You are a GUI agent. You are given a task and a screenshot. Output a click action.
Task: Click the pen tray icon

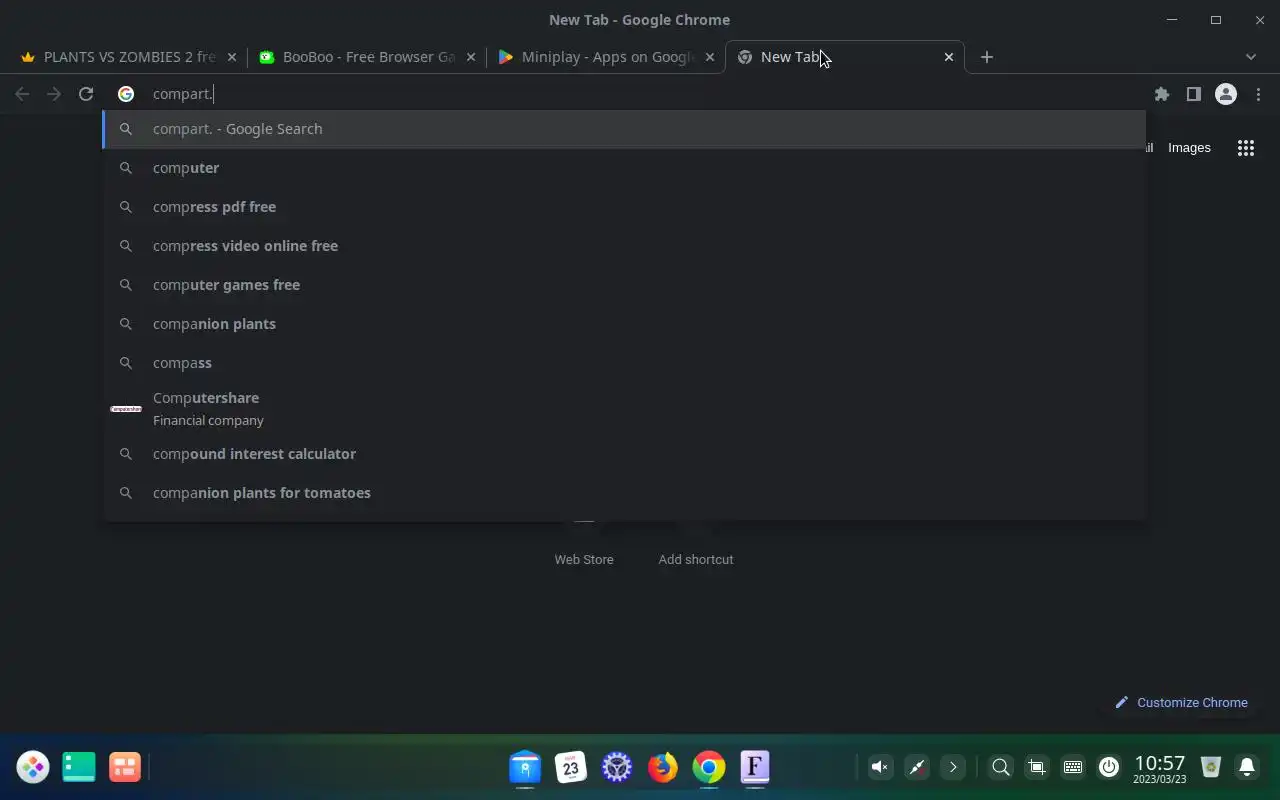[916, 767]
